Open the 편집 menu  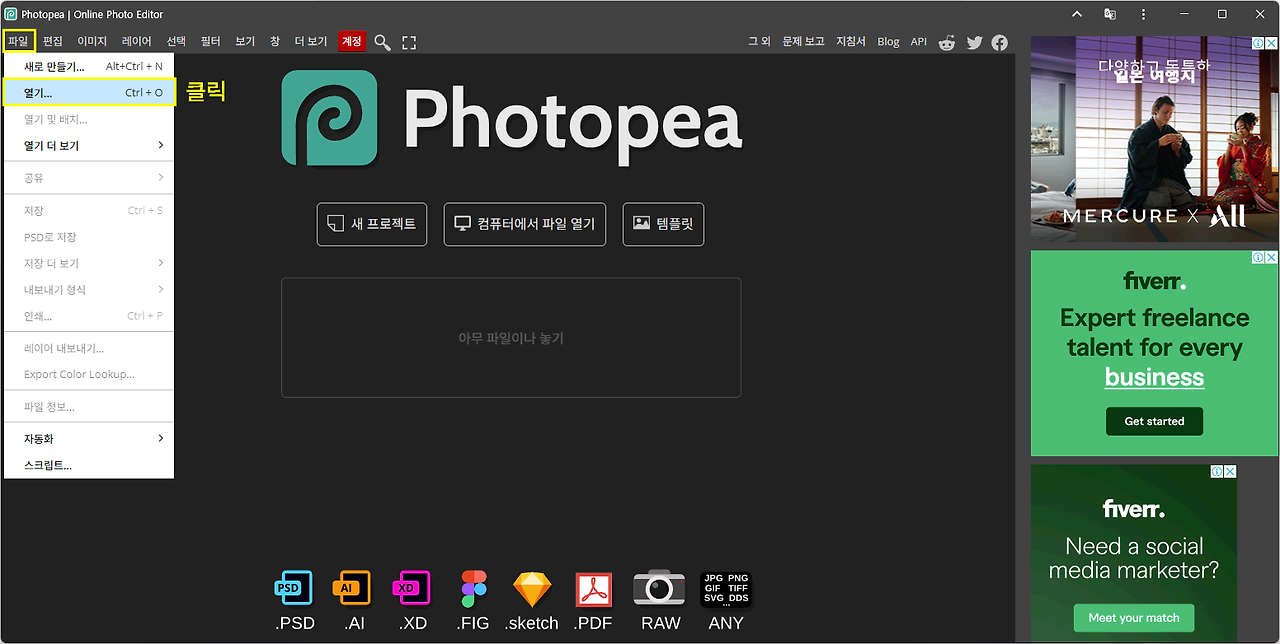[x=53, y=41]
